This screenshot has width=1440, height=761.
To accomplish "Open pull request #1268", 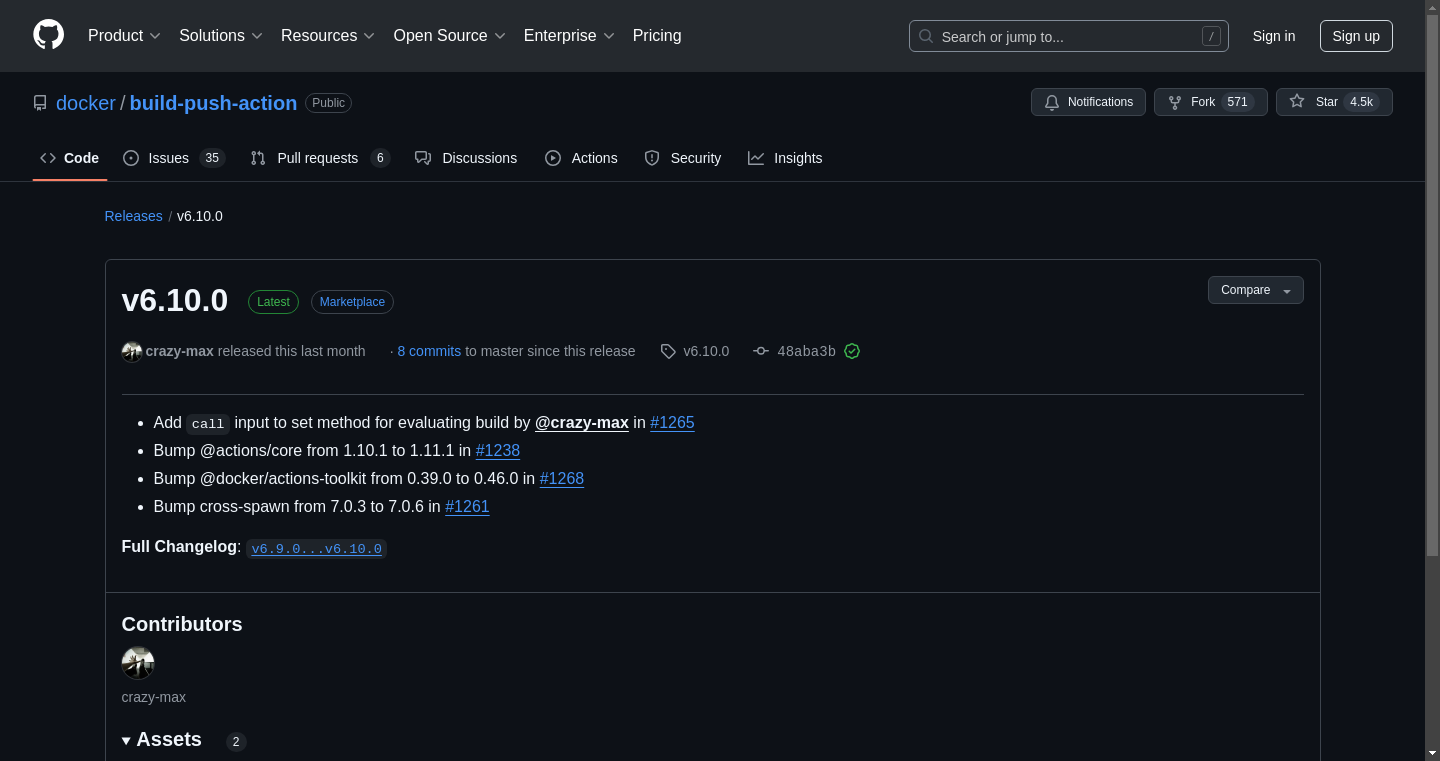I will 562,478.
